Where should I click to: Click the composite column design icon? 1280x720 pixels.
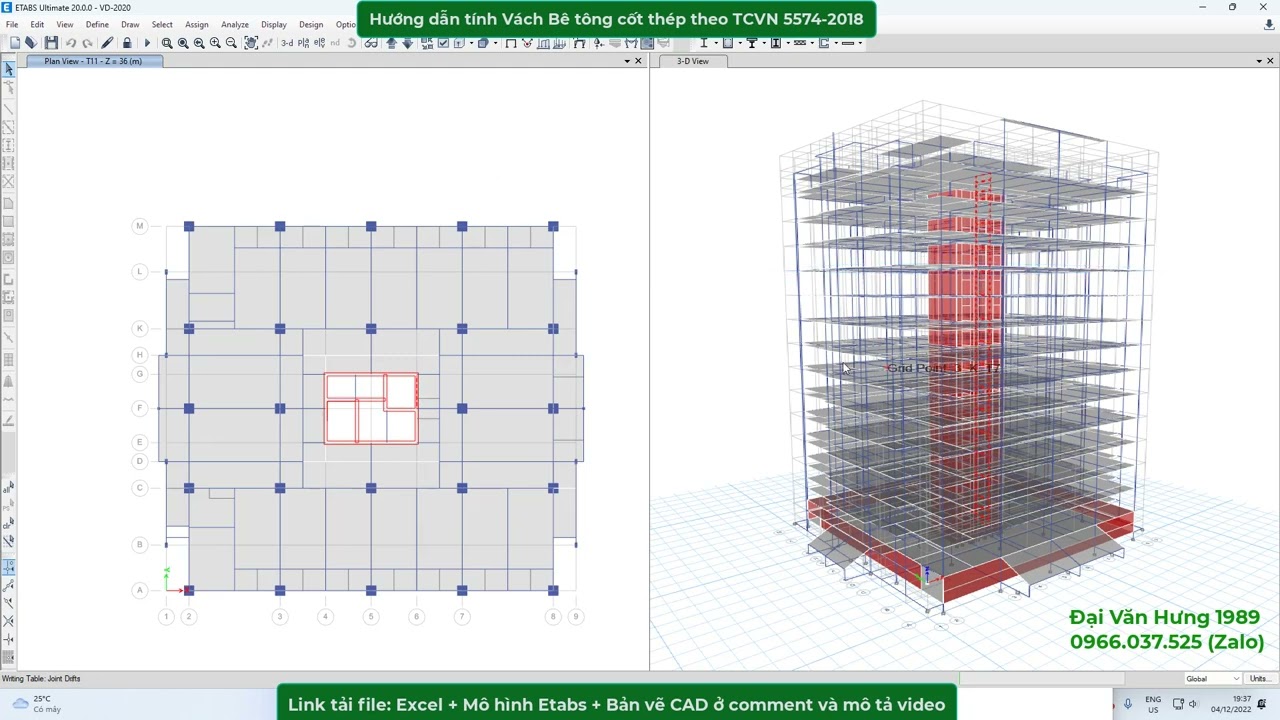(x=776, y=43)
